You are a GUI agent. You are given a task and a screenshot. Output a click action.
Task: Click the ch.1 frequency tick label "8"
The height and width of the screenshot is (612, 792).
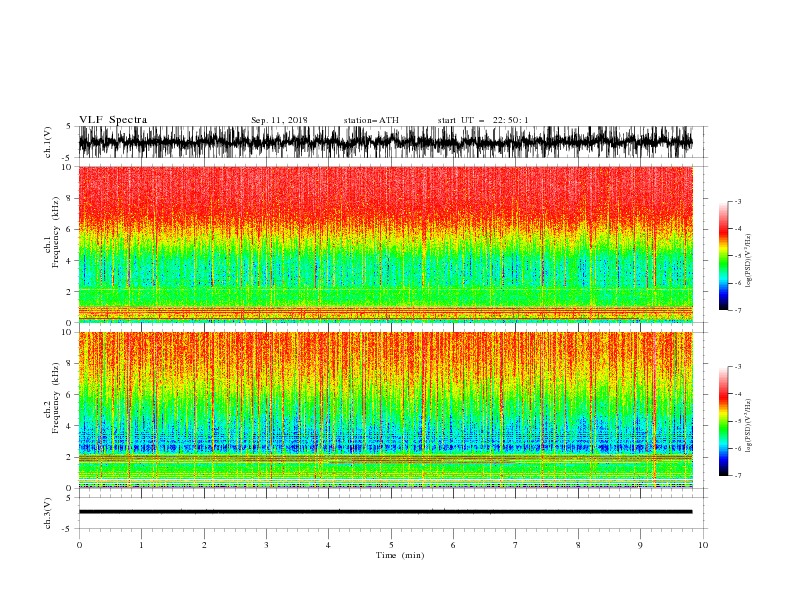click(x=69, y=198)
